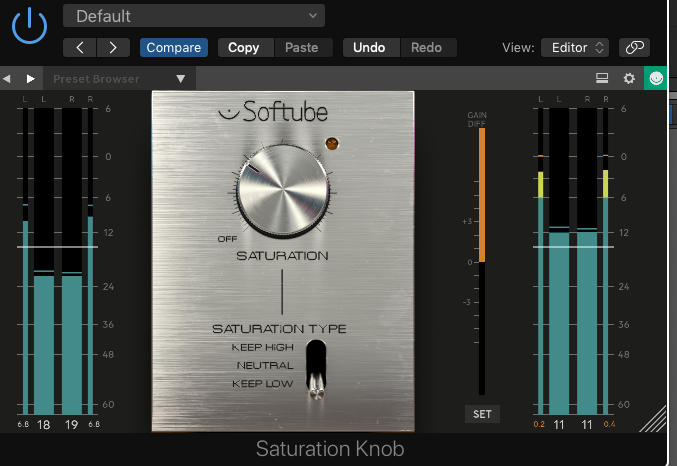677x466 pixels.
Task: Click the resize grip corner icon
Action: (653, 419)
